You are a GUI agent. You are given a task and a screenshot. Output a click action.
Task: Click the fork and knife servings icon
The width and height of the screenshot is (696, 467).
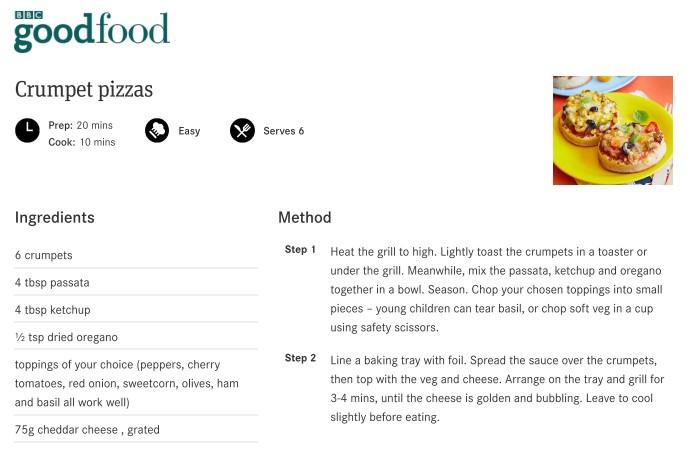click(242, 131)
